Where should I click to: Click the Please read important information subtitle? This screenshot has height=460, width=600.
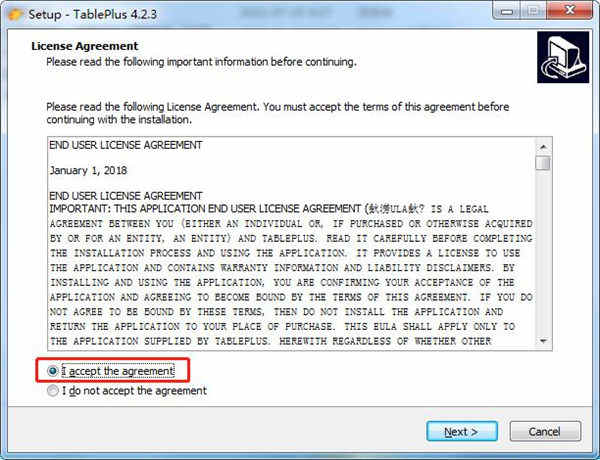(201, 62)
